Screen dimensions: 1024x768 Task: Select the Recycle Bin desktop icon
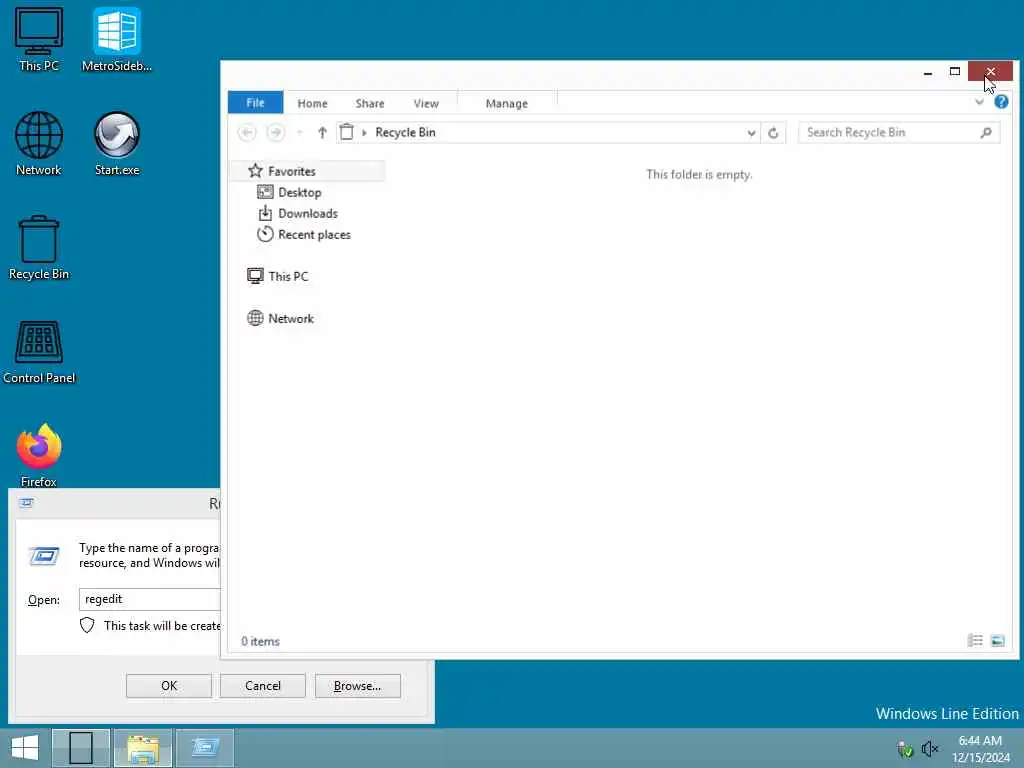pos(39,248)
